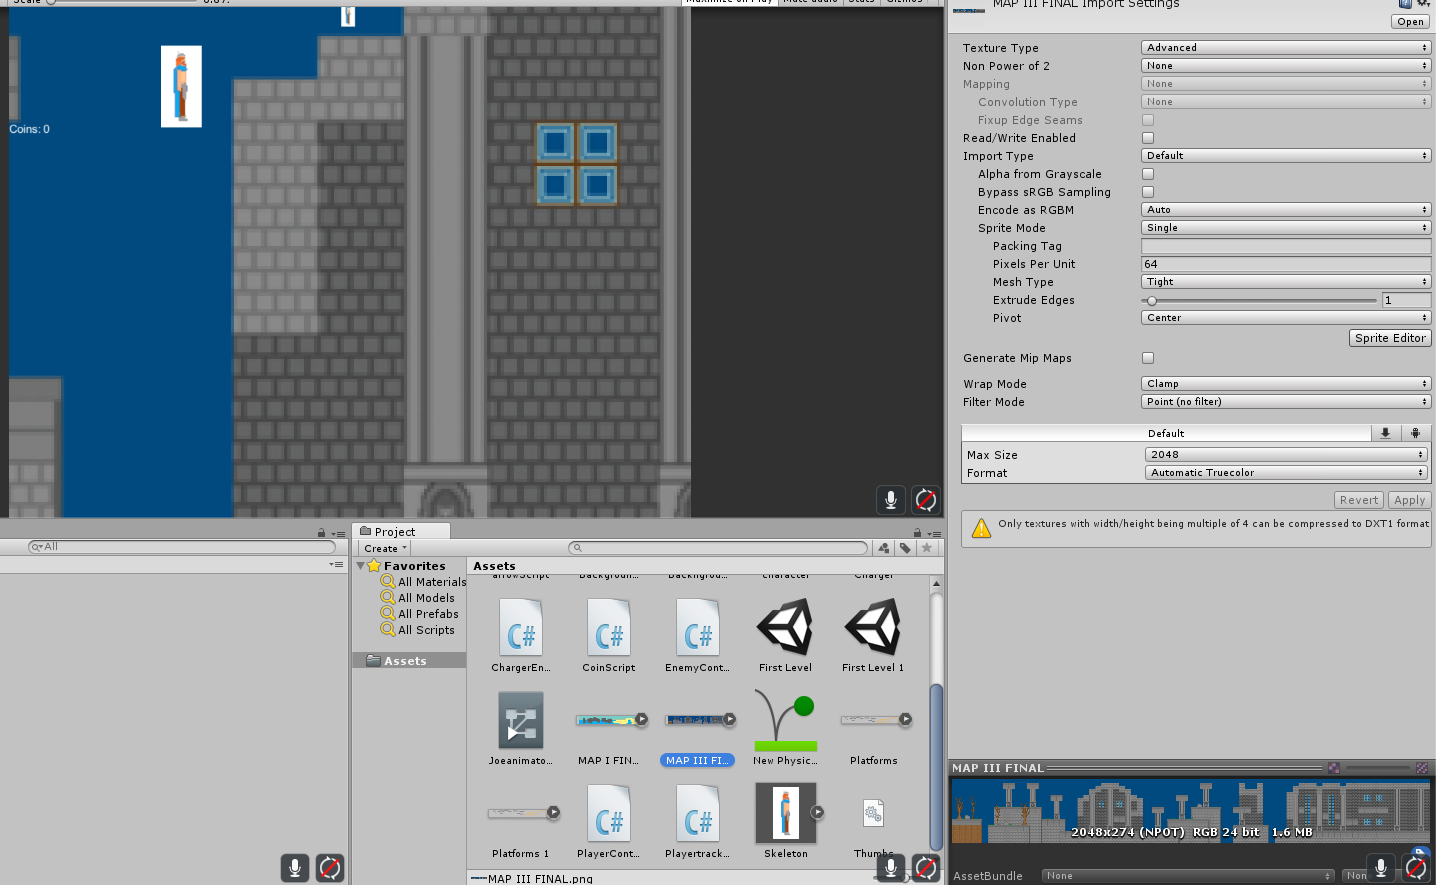Click Open button in Import Settings header

1410,22
